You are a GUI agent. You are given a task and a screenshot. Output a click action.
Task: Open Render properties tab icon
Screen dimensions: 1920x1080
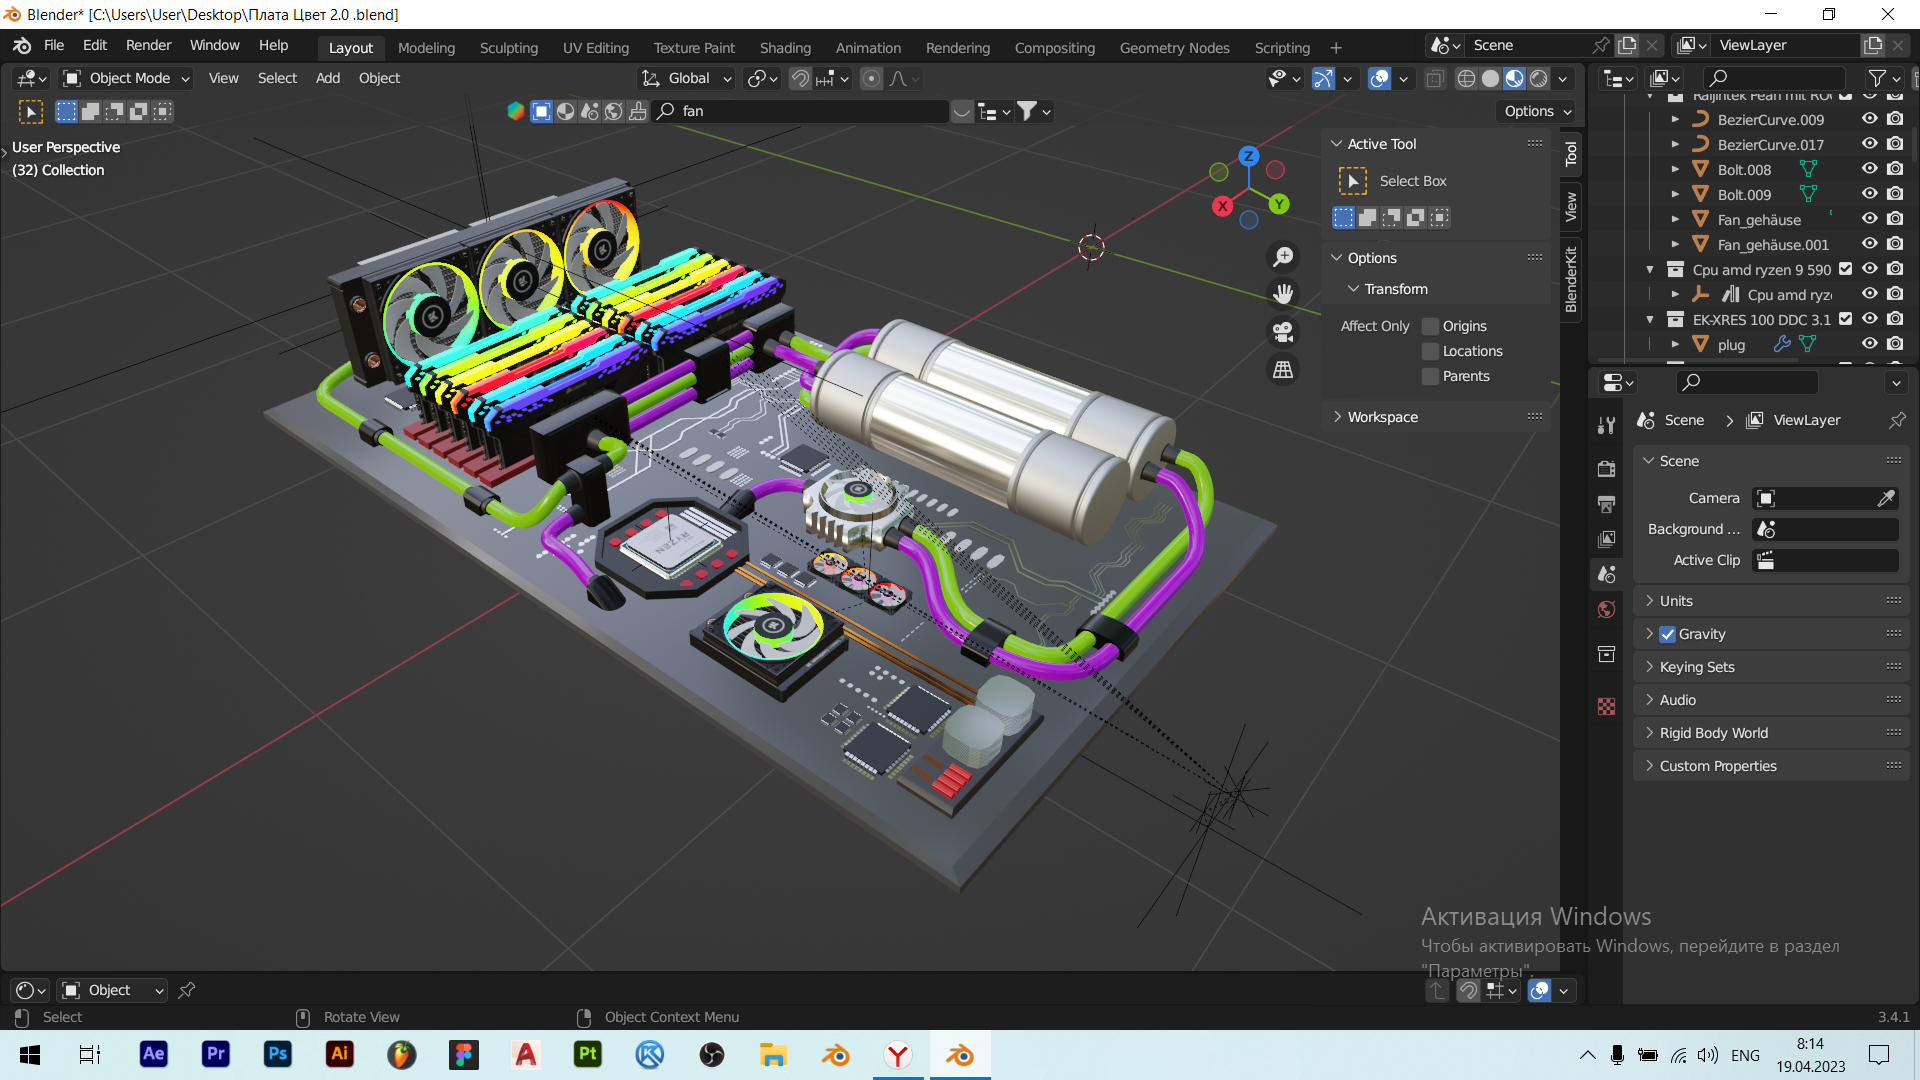[1607, 469]
